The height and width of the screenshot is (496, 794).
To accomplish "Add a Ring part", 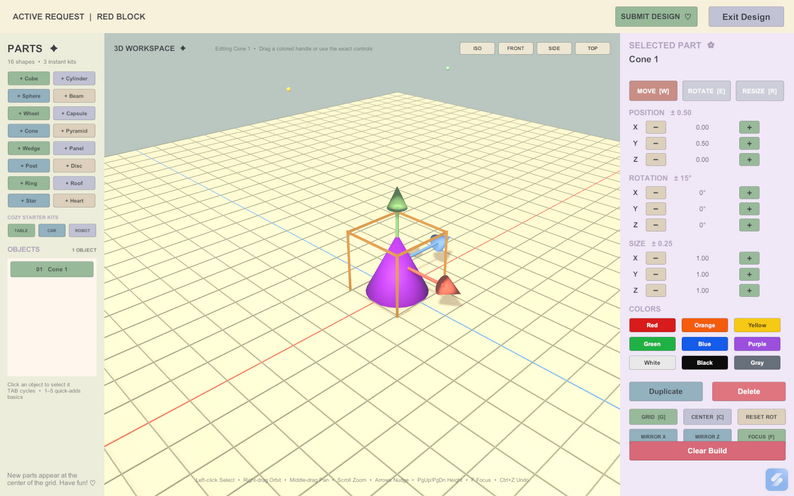I will tap(29, 183).
